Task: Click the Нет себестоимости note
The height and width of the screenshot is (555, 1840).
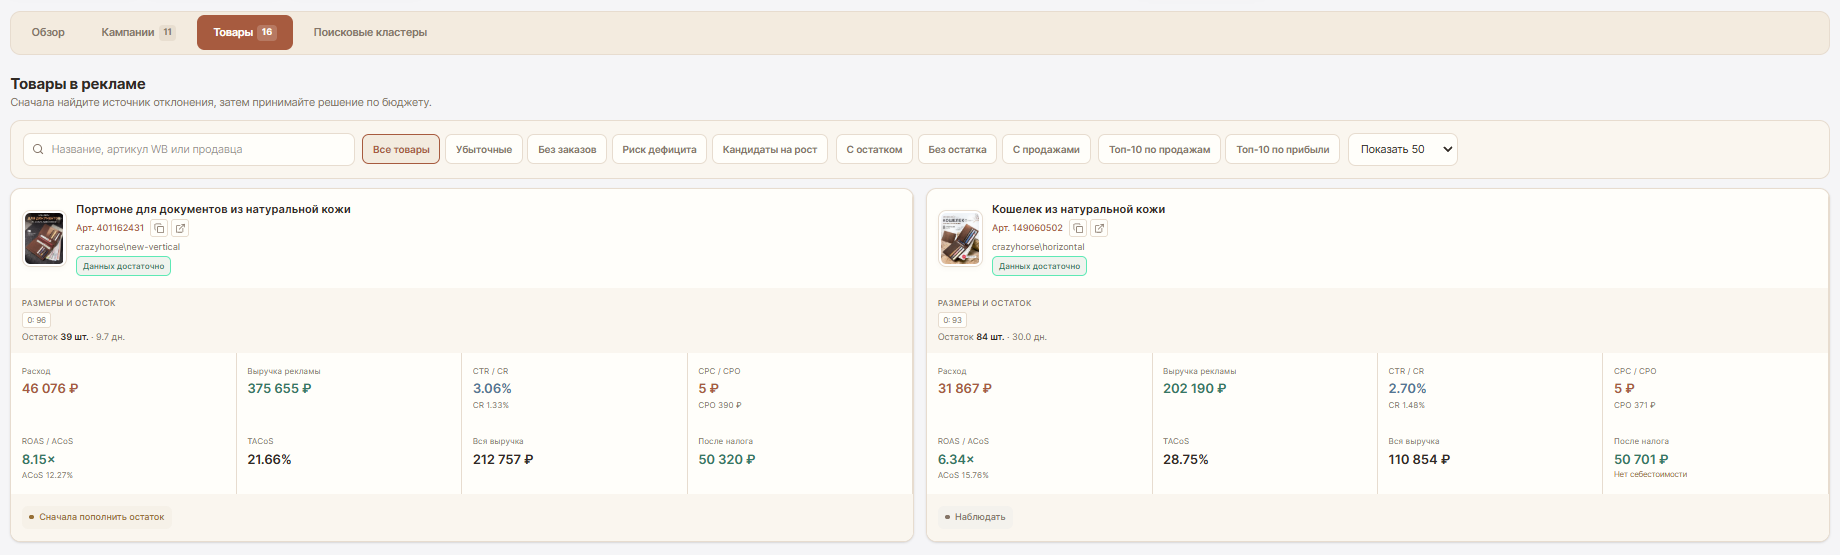Action: click(1650, 475)
